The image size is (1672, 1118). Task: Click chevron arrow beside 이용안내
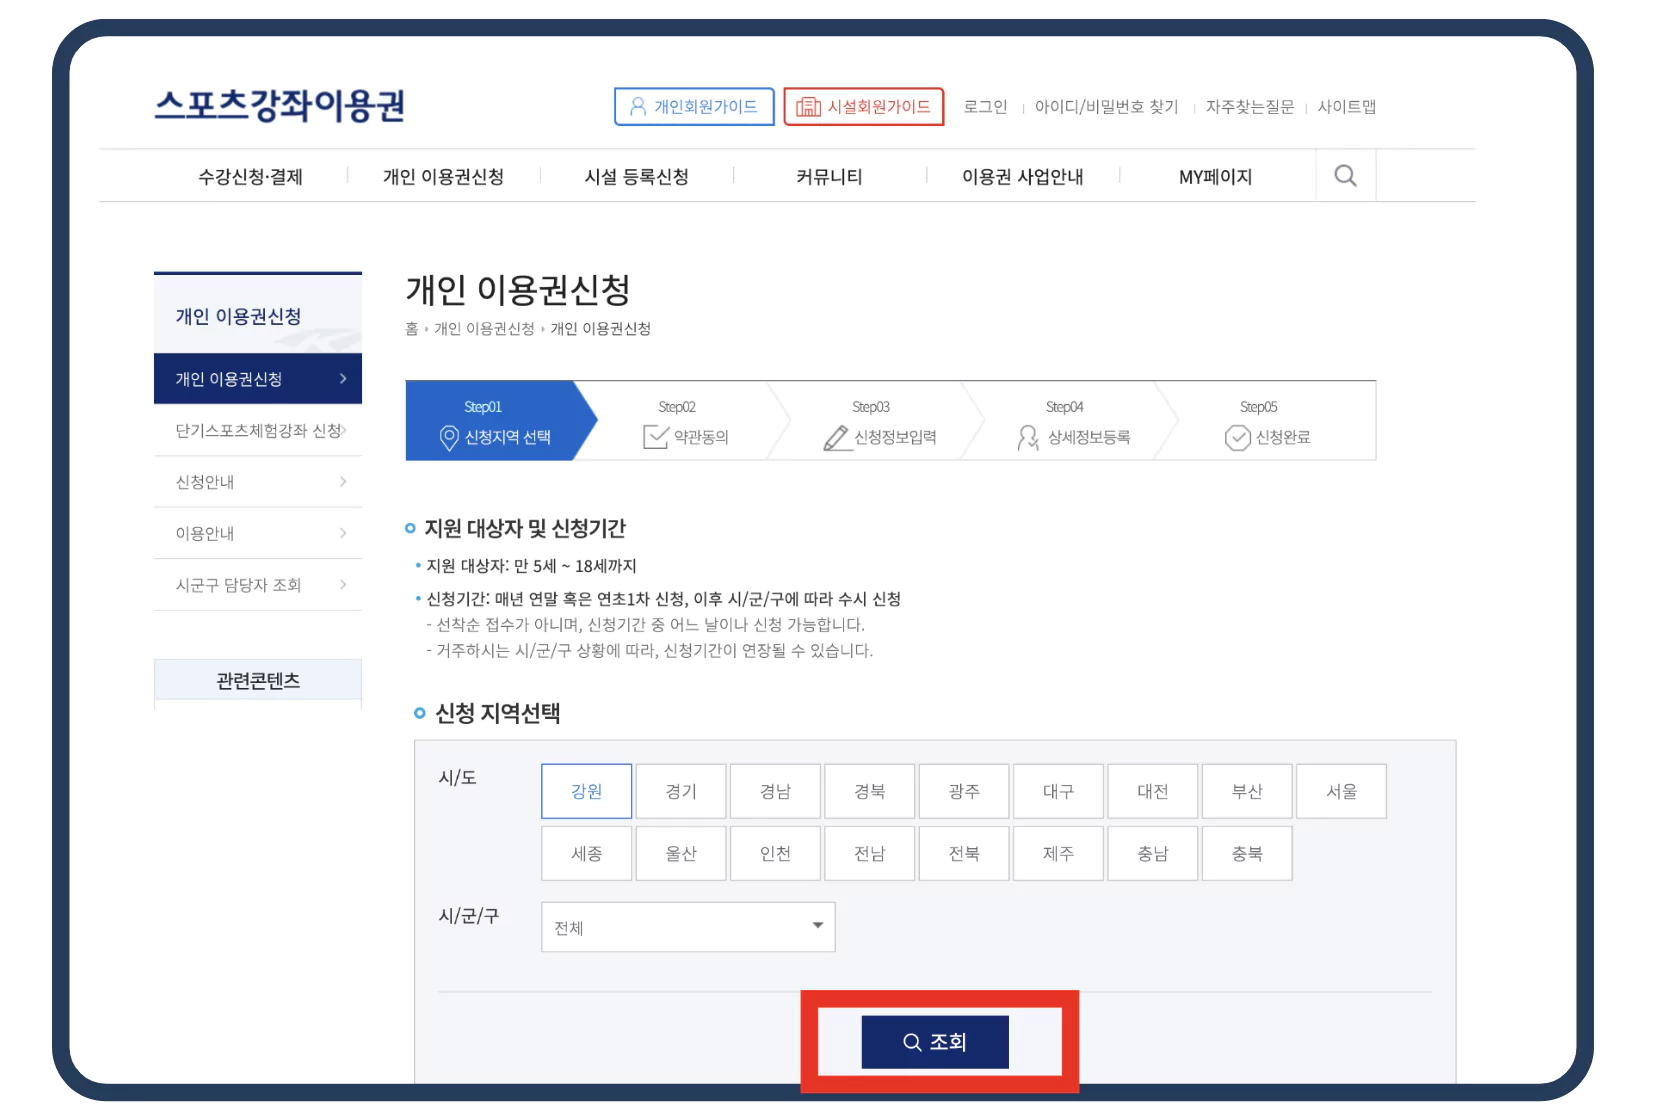343,533
